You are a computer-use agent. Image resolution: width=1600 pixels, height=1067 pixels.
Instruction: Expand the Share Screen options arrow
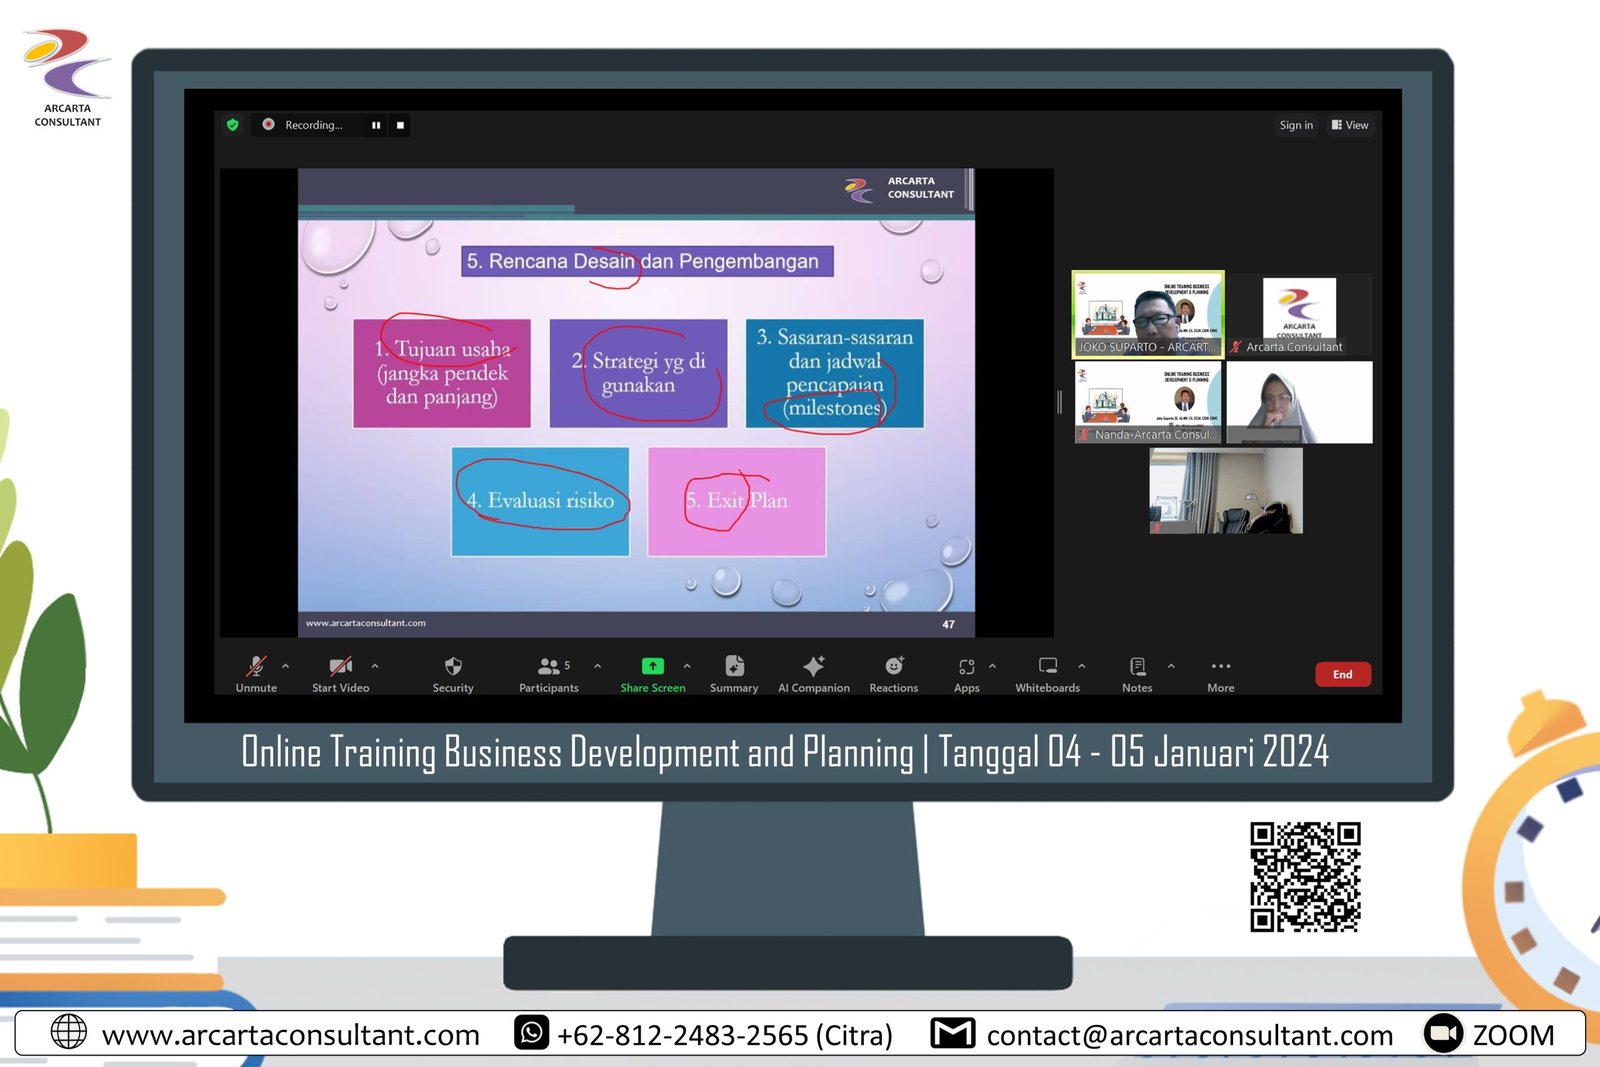click(x=687, y=665)
